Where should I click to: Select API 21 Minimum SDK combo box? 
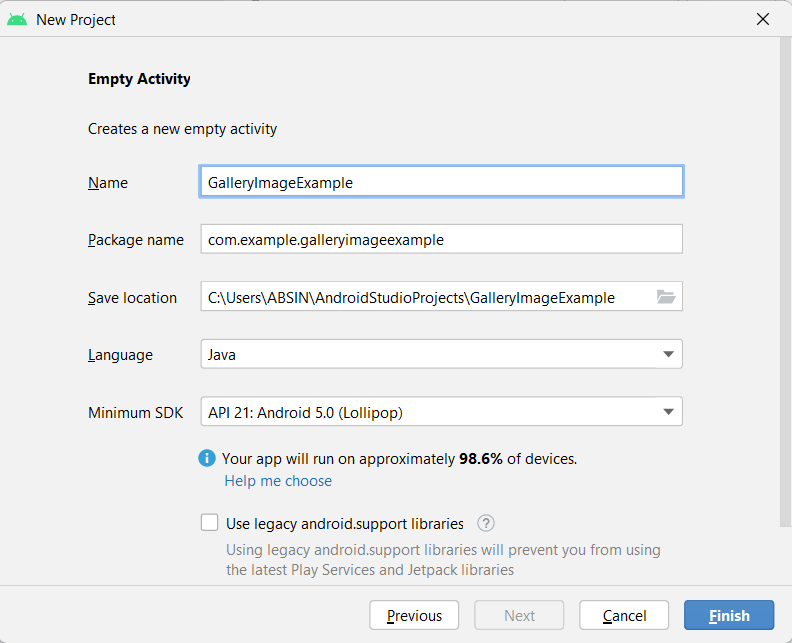[x=430, y=412]
